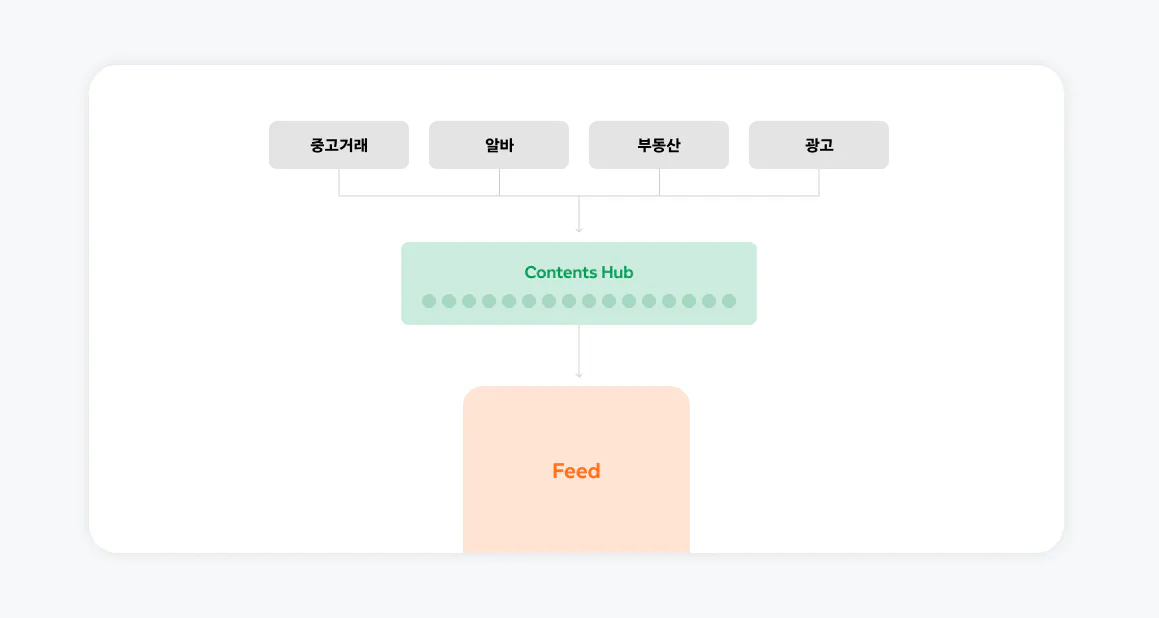Click the connector line beneath 알바
1159x618 pixels.
click(x=500, y=183)
